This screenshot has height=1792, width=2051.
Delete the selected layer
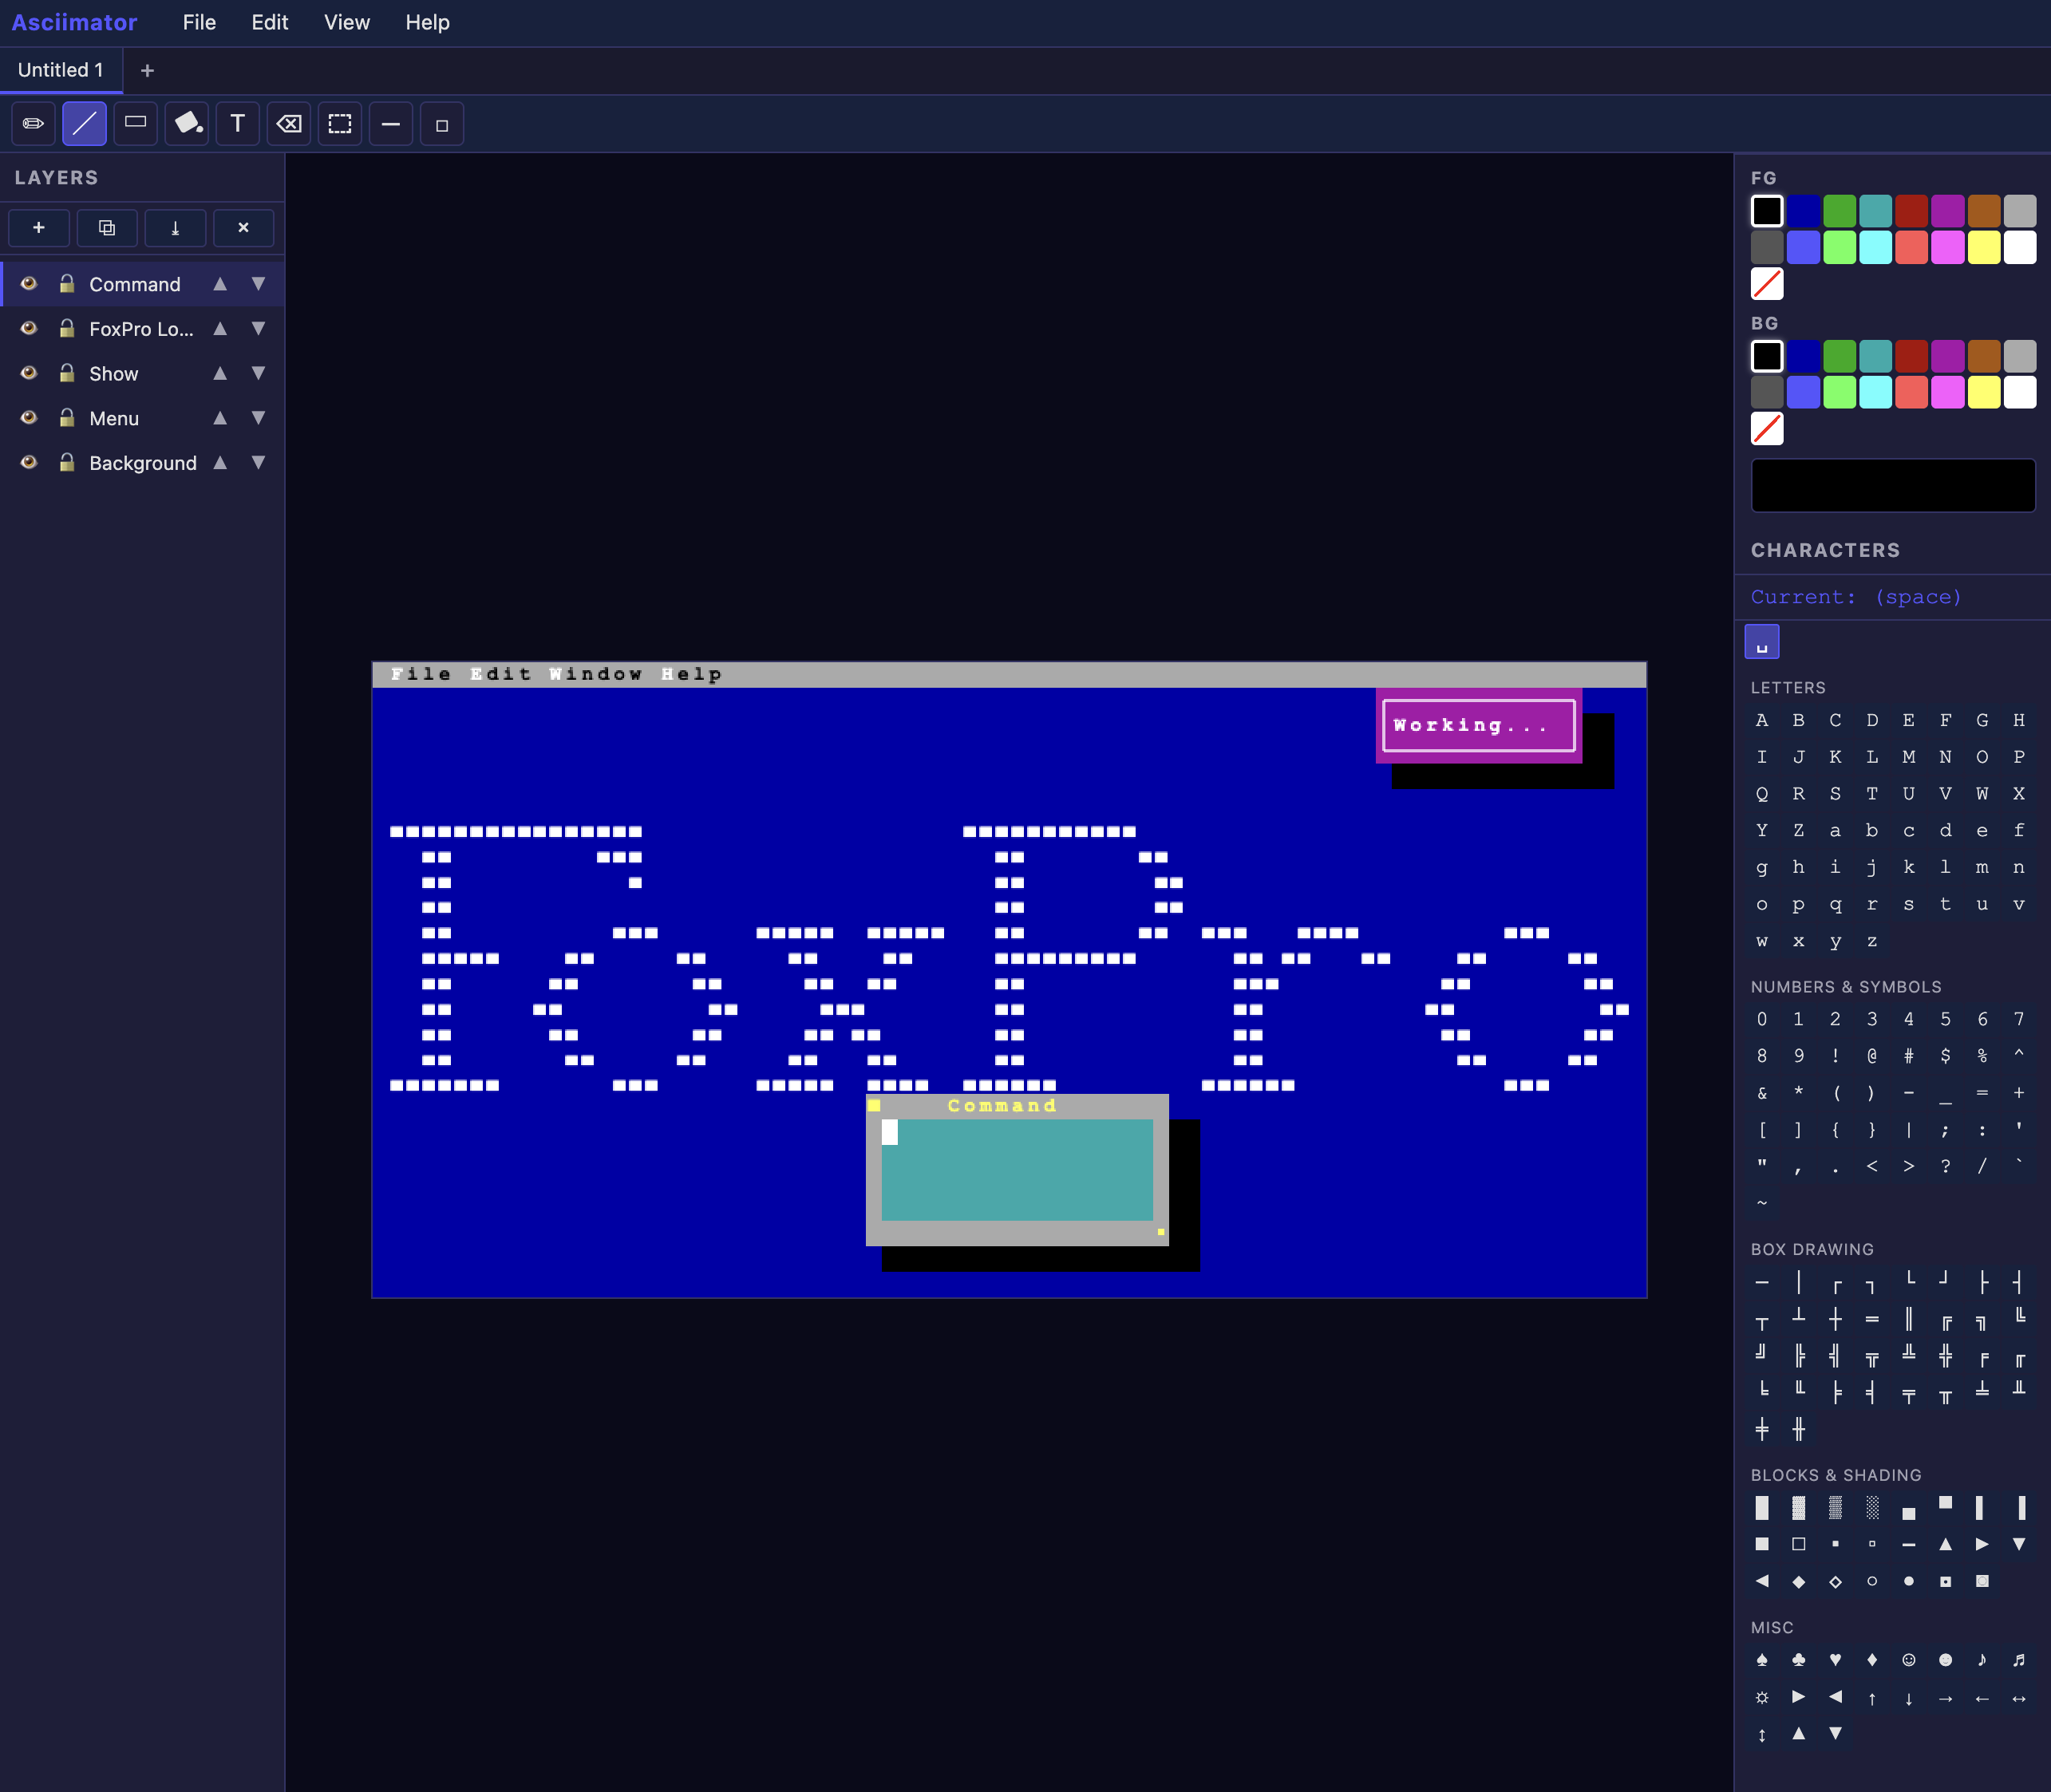243,228
